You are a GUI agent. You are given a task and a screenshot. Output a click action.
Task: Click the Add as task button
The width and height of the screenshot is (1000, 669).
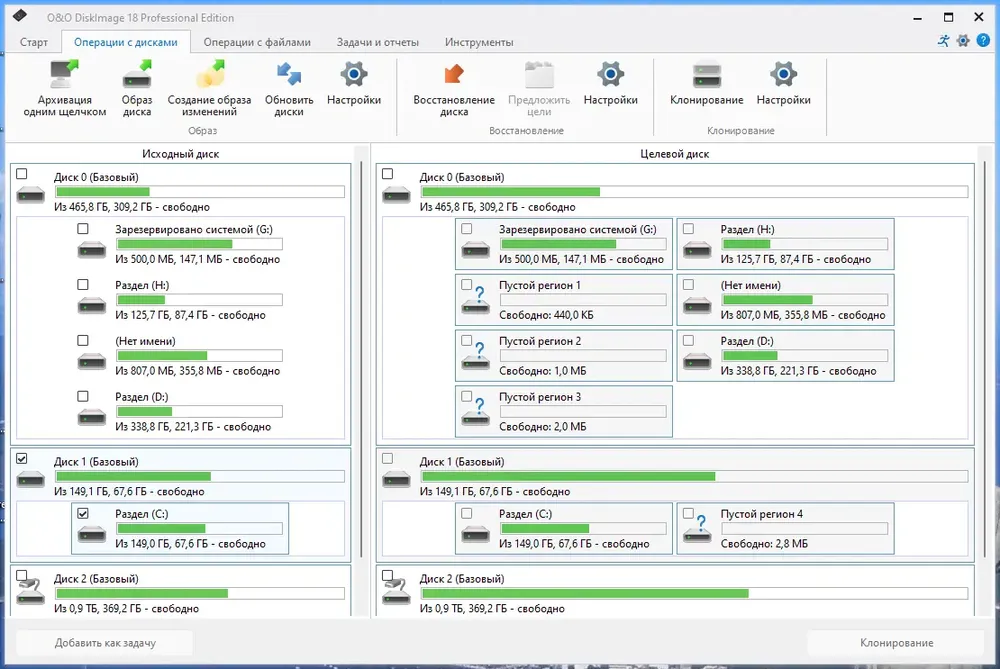tap(105, 643)
